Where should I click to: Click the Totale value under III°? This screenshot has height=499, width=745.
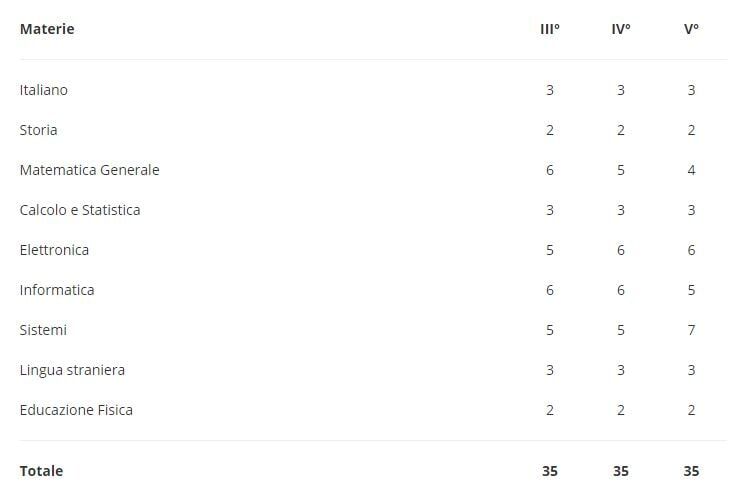coord(550,471)
